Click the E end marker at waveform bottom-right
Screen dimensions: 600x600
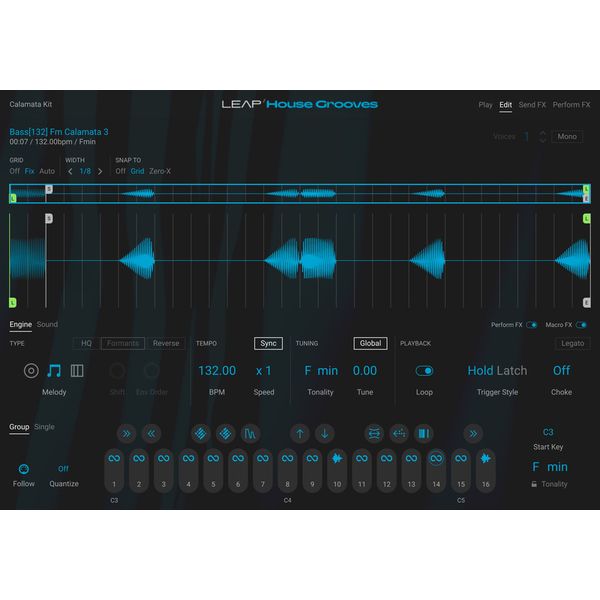pos(587,303)
